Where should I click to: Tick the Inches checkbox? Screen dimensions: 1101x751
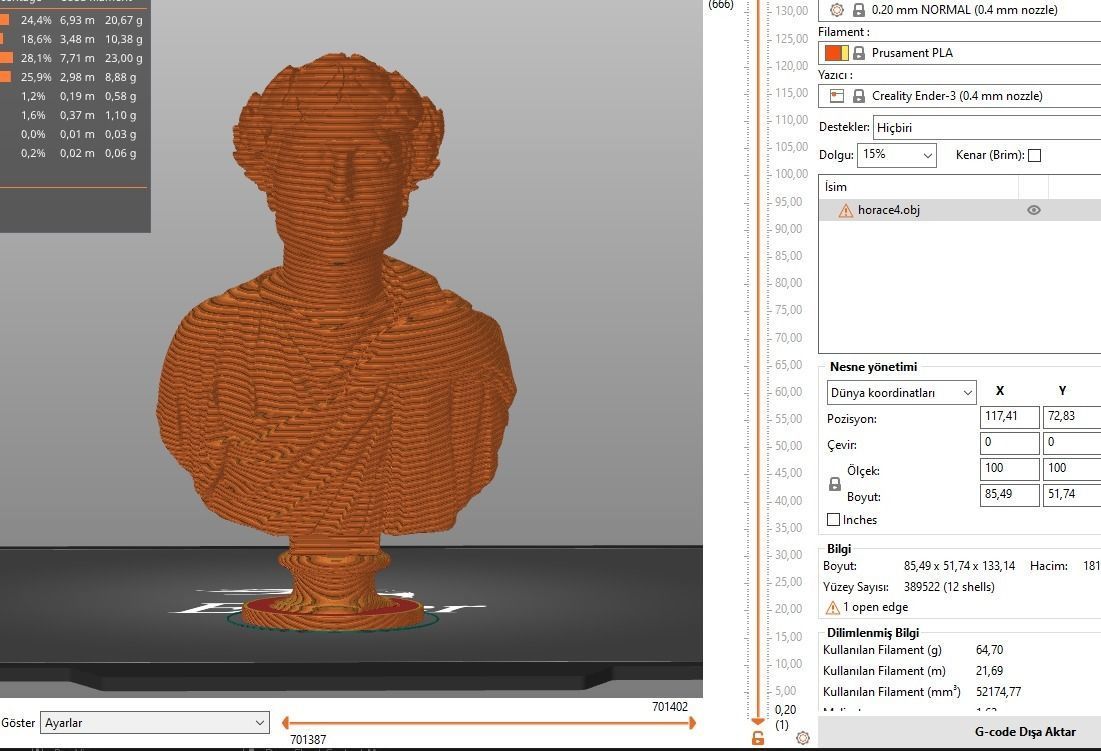coord(833,519)
